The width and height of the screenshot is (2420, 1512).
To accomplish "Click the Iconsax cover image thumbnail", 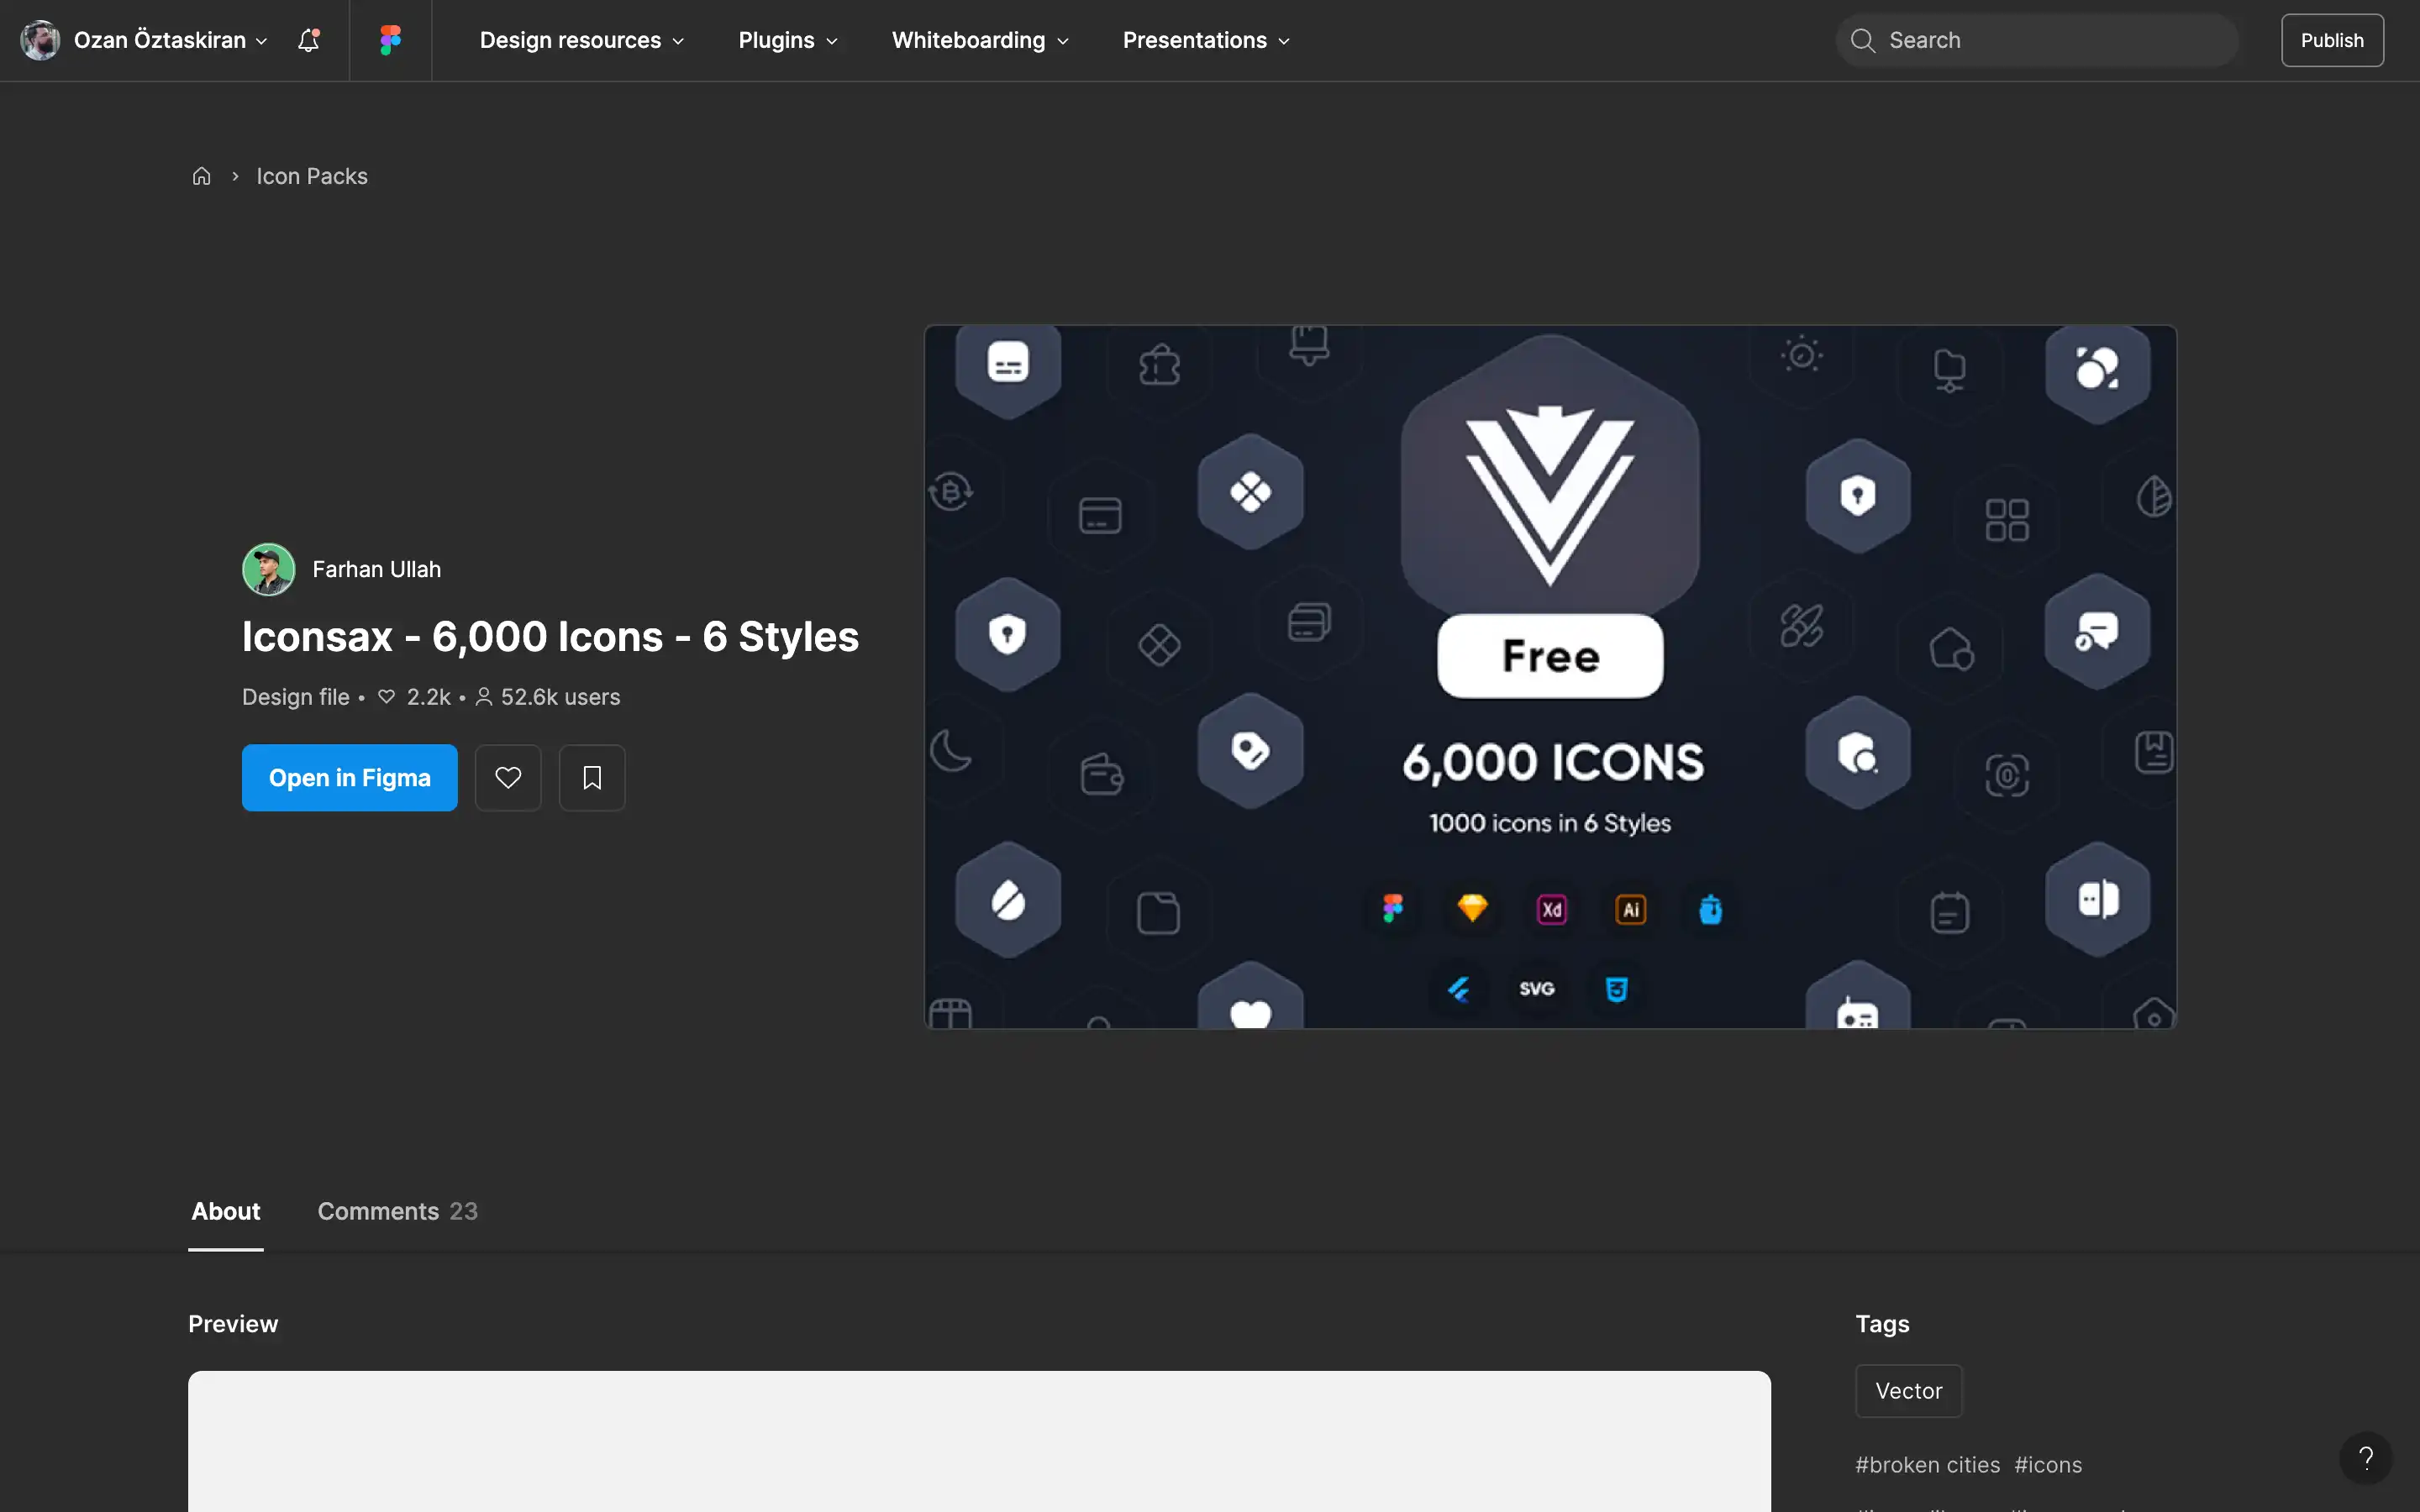I will tap(1550, 676).
